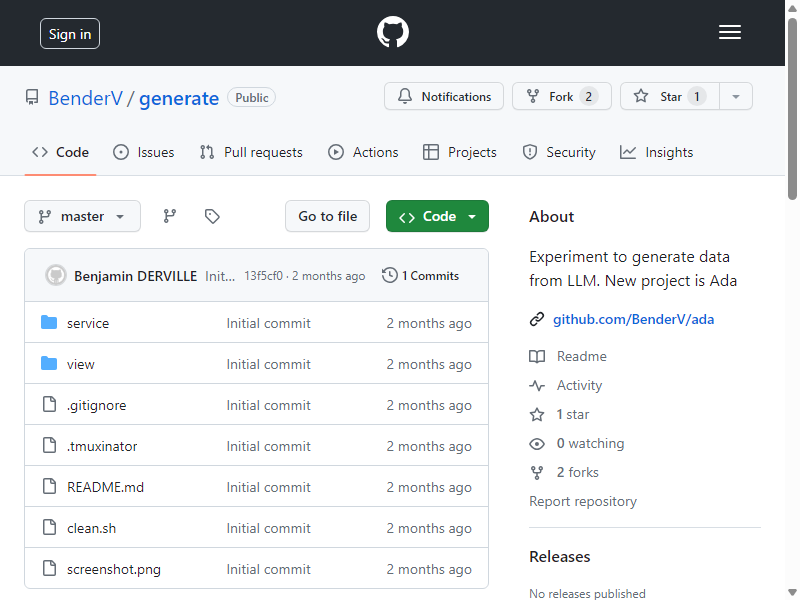Click the clean.sh file icon
Screen dimensions: 800x600
(x=49, y=528)
